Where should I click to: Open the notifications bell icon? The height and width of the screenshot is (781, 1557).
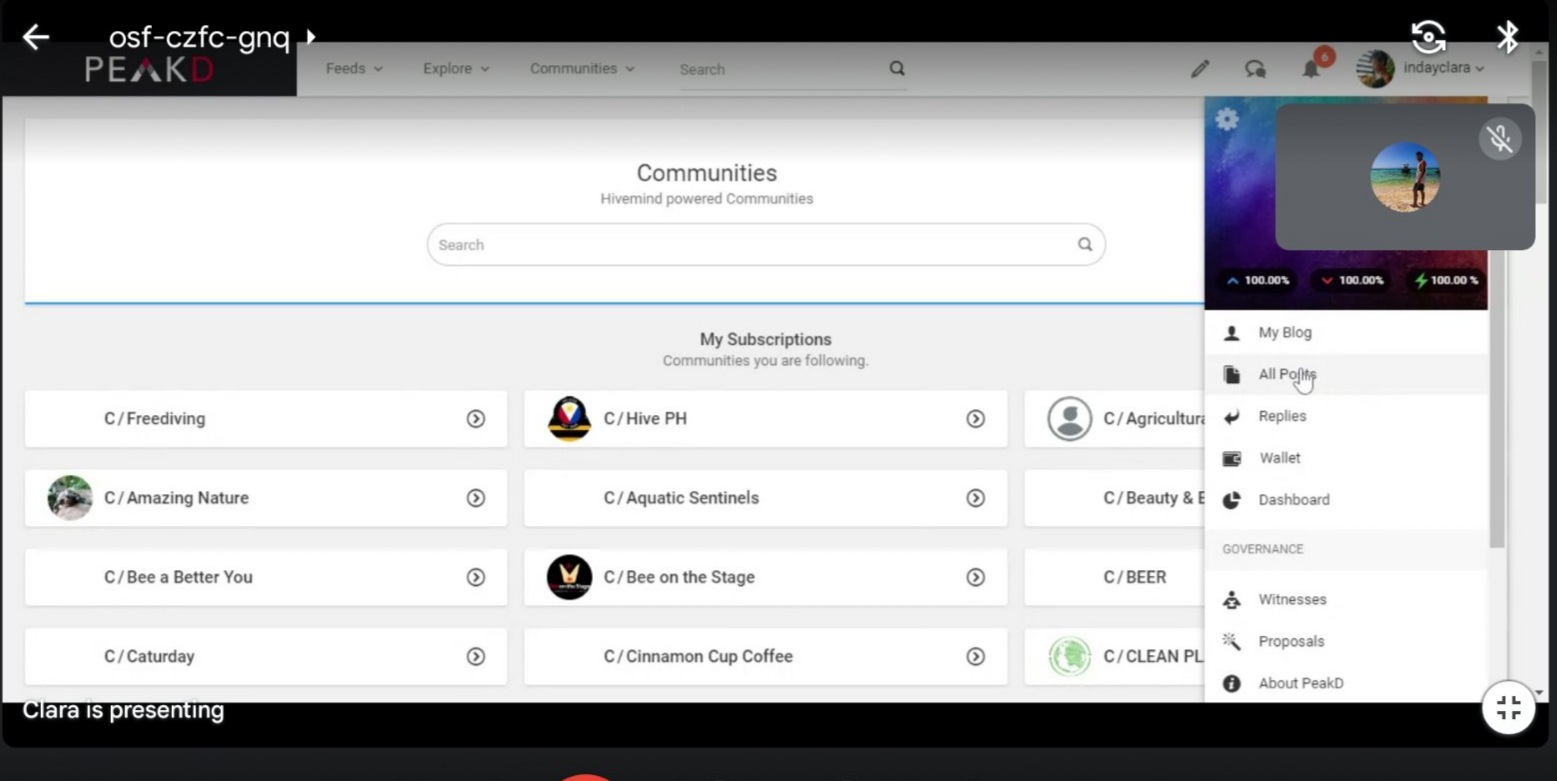pos(1311,69)
